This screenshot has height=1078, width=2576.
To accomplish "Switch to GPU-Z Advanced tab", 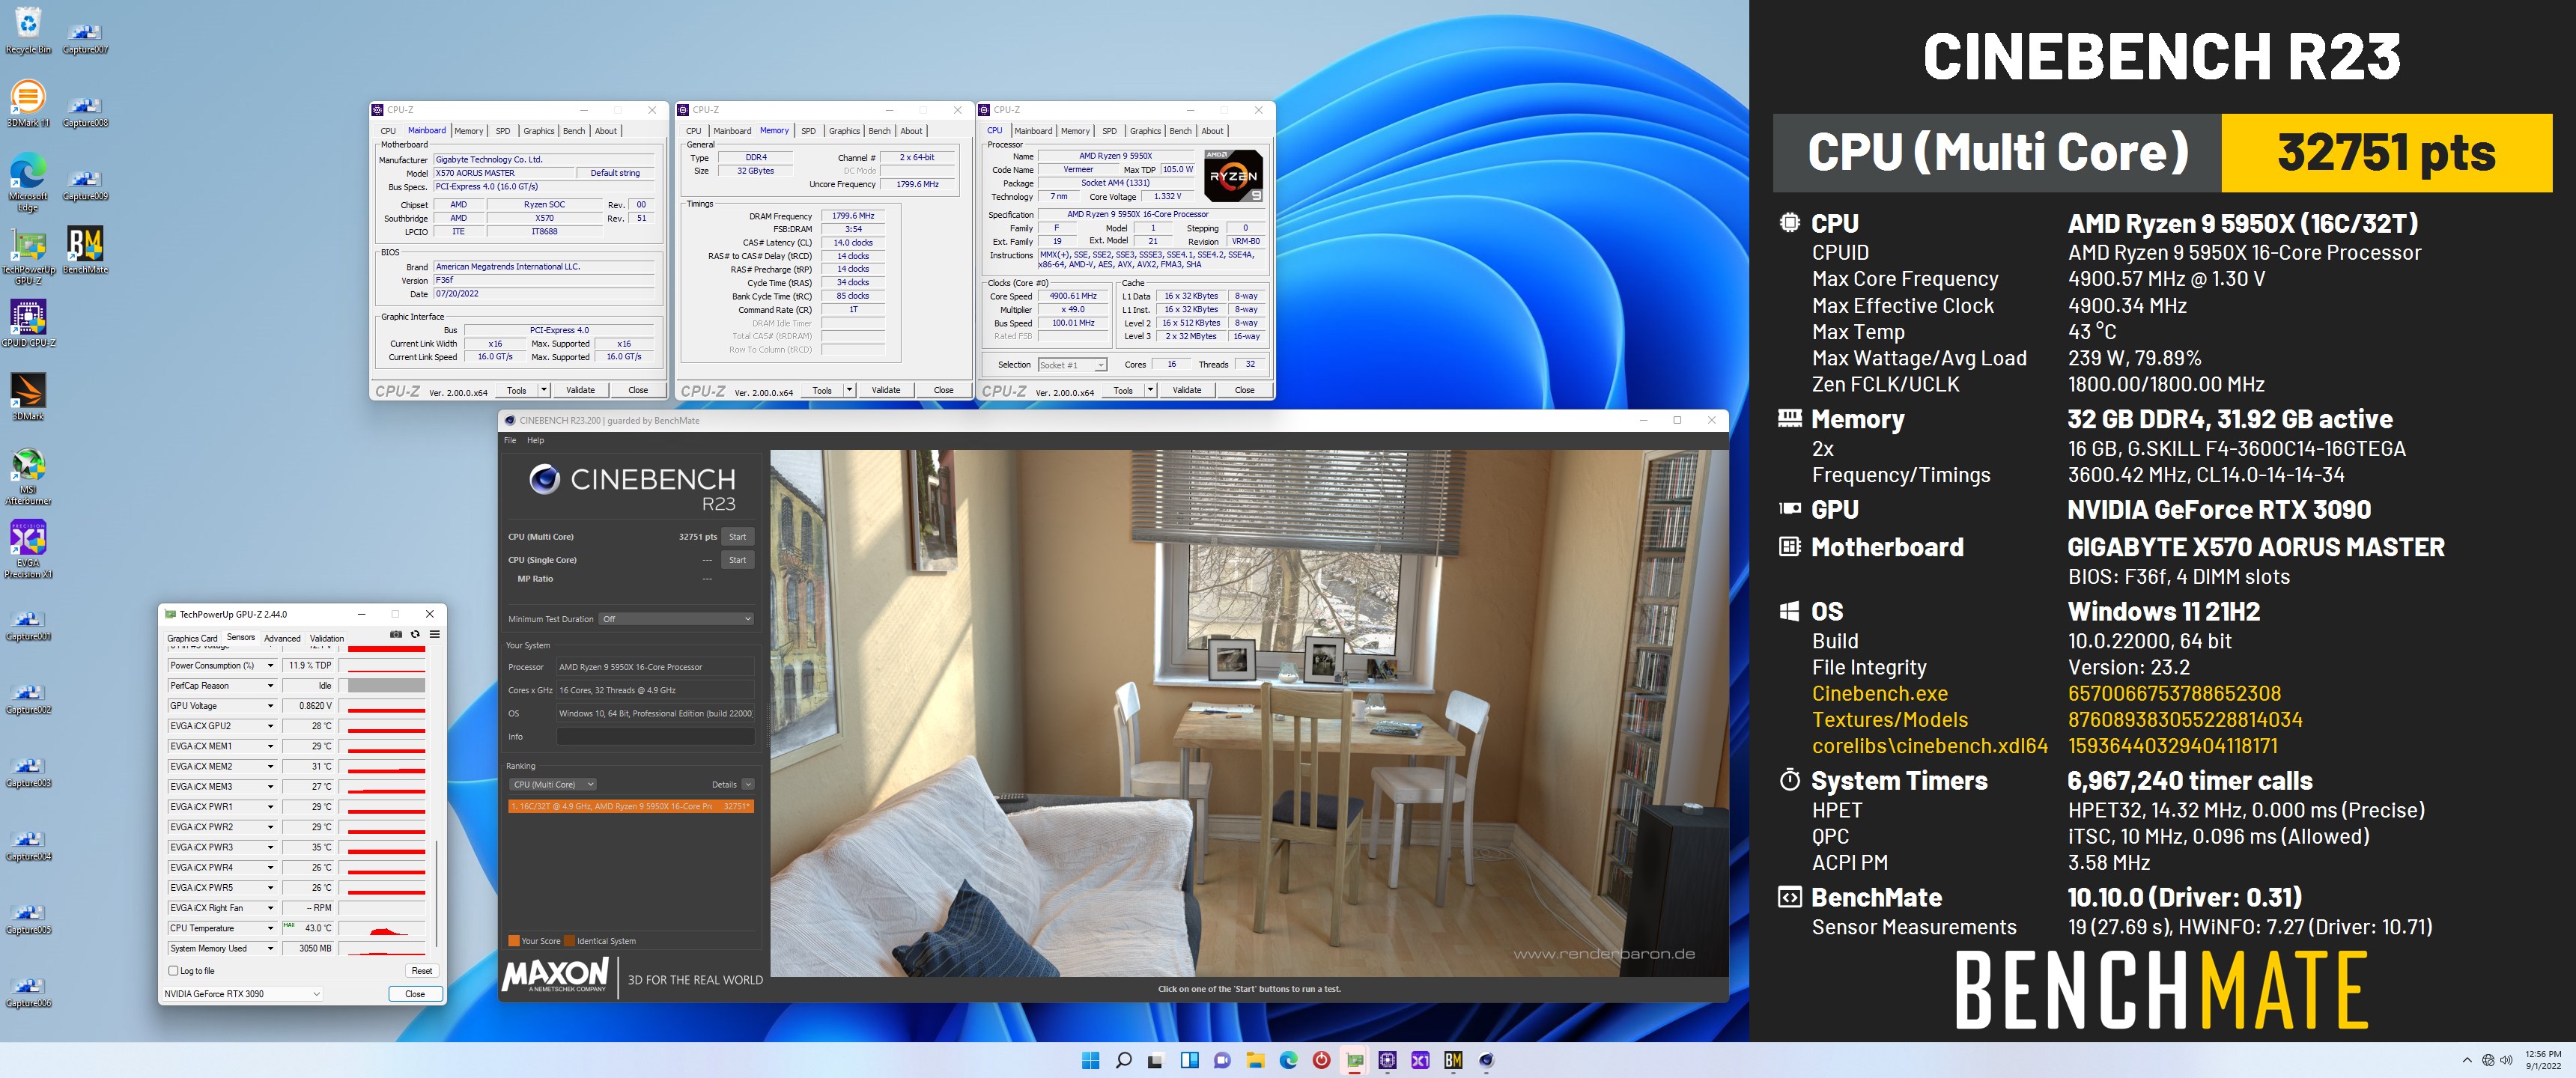I will 282,638.
